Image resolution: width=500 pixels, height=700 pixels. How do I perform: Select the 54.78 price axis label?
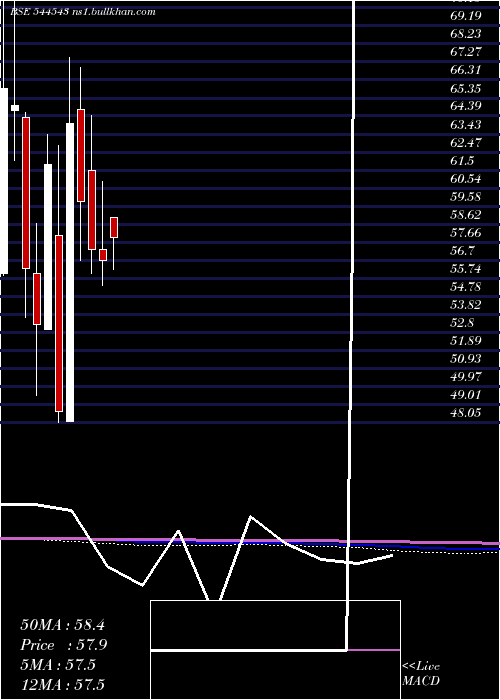(466, 287)
